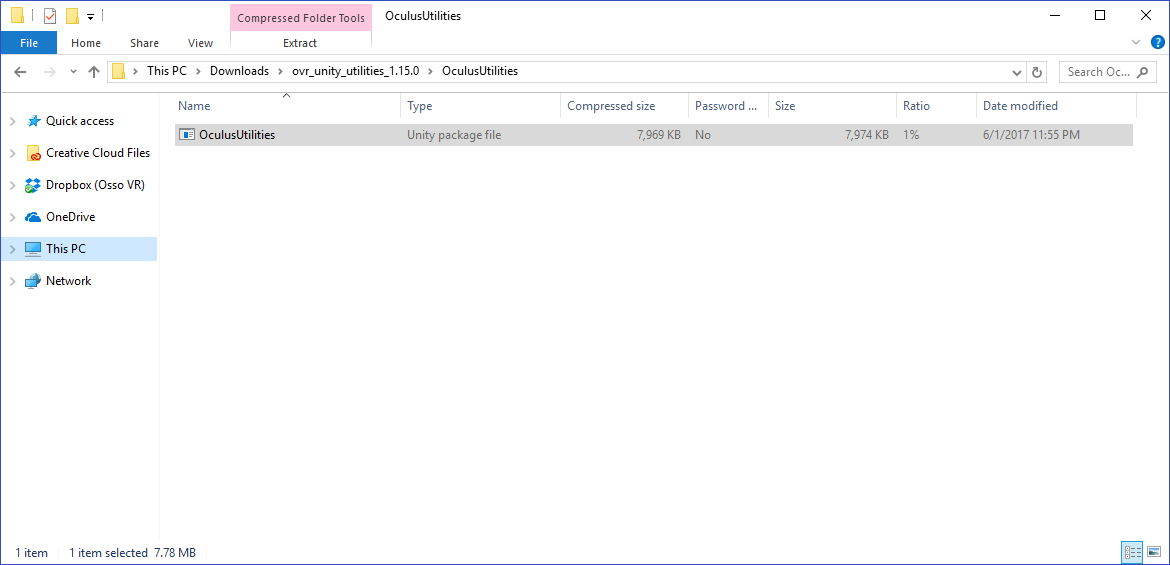This screenshot has width=1170, height=565.
Task: Open the File ribbon tab
Action: [29, 43]
